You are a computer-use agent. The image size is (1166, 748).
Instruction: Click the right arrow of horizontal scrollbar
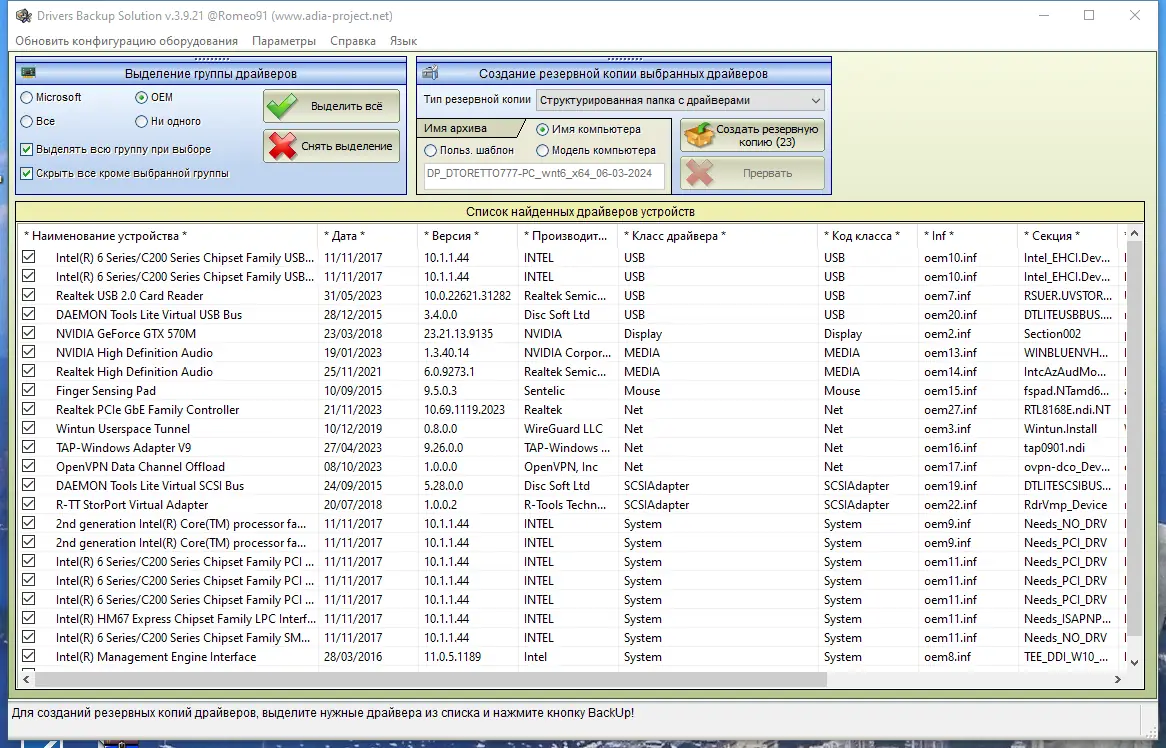click(x=1118, y=680)
